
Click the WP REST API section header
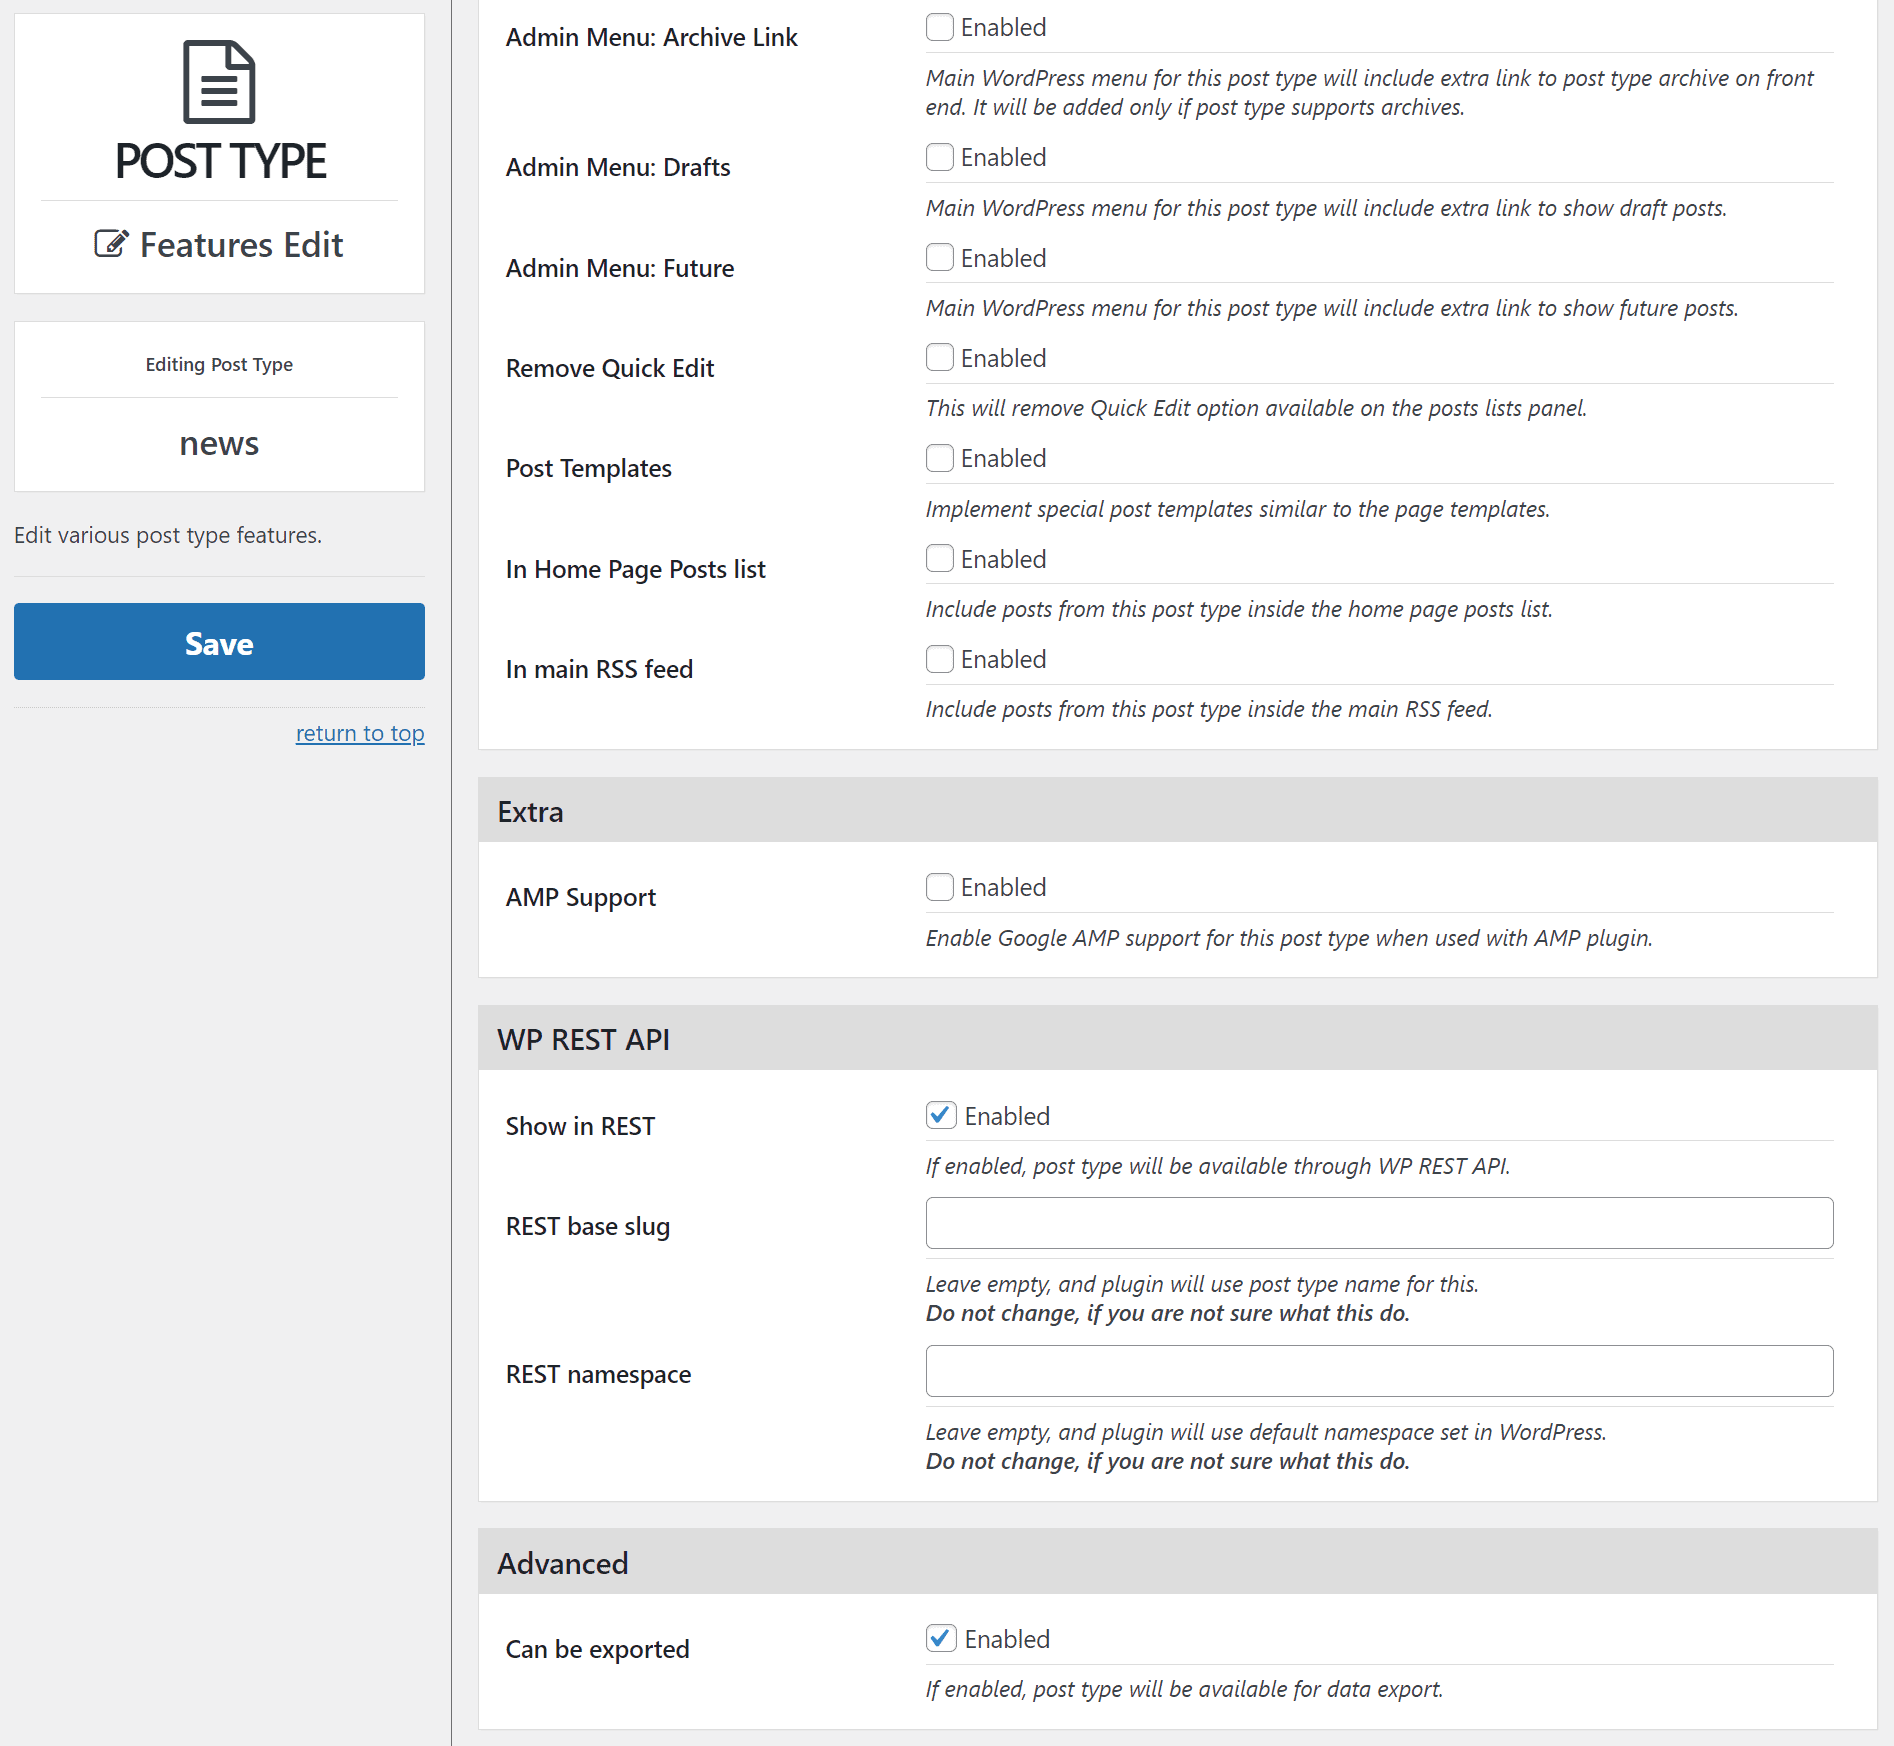[x=1177, y=1039]
